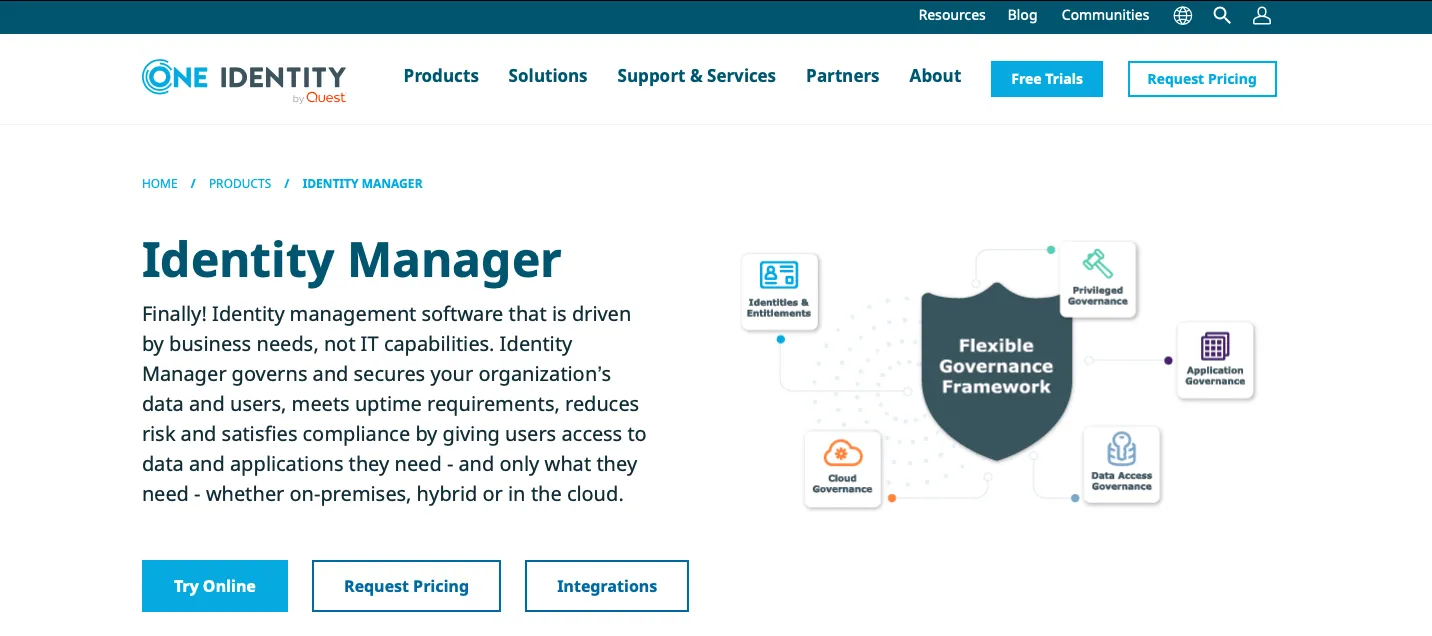Click Request Pricing below the description
Screen dimensions: 1432x636
tap(406, 586)
